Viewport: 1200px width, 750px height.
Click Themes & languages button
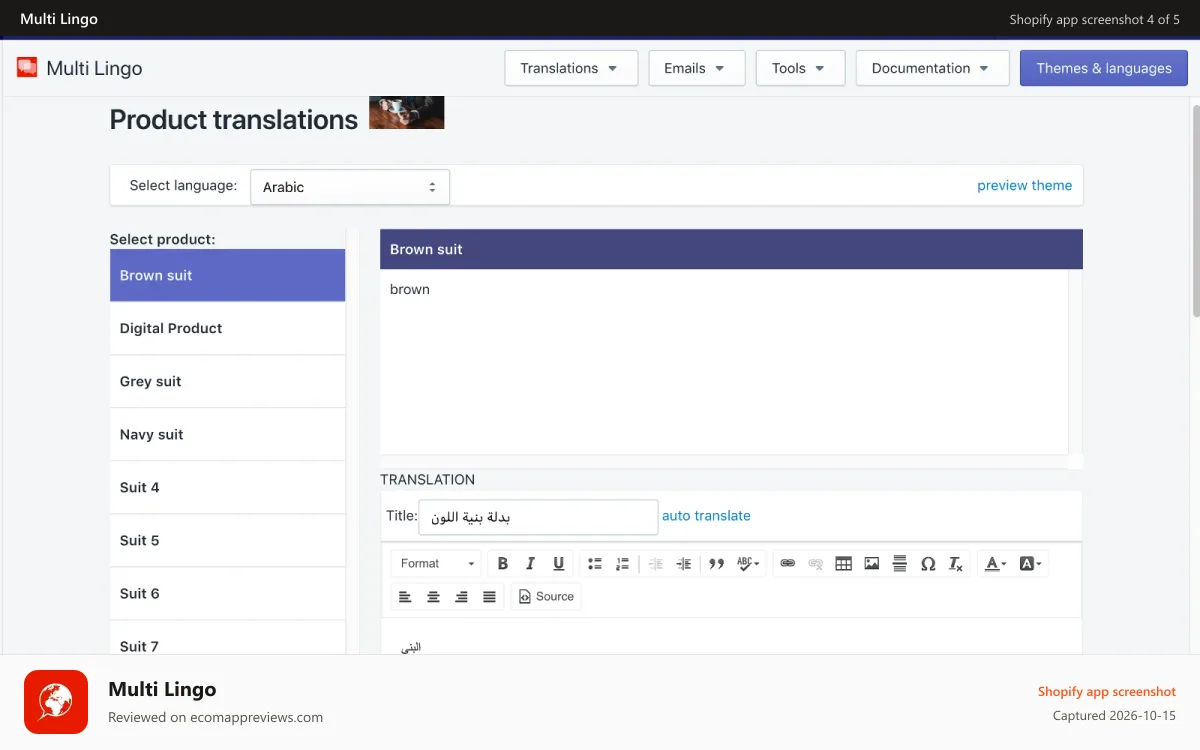[1104, 68]
